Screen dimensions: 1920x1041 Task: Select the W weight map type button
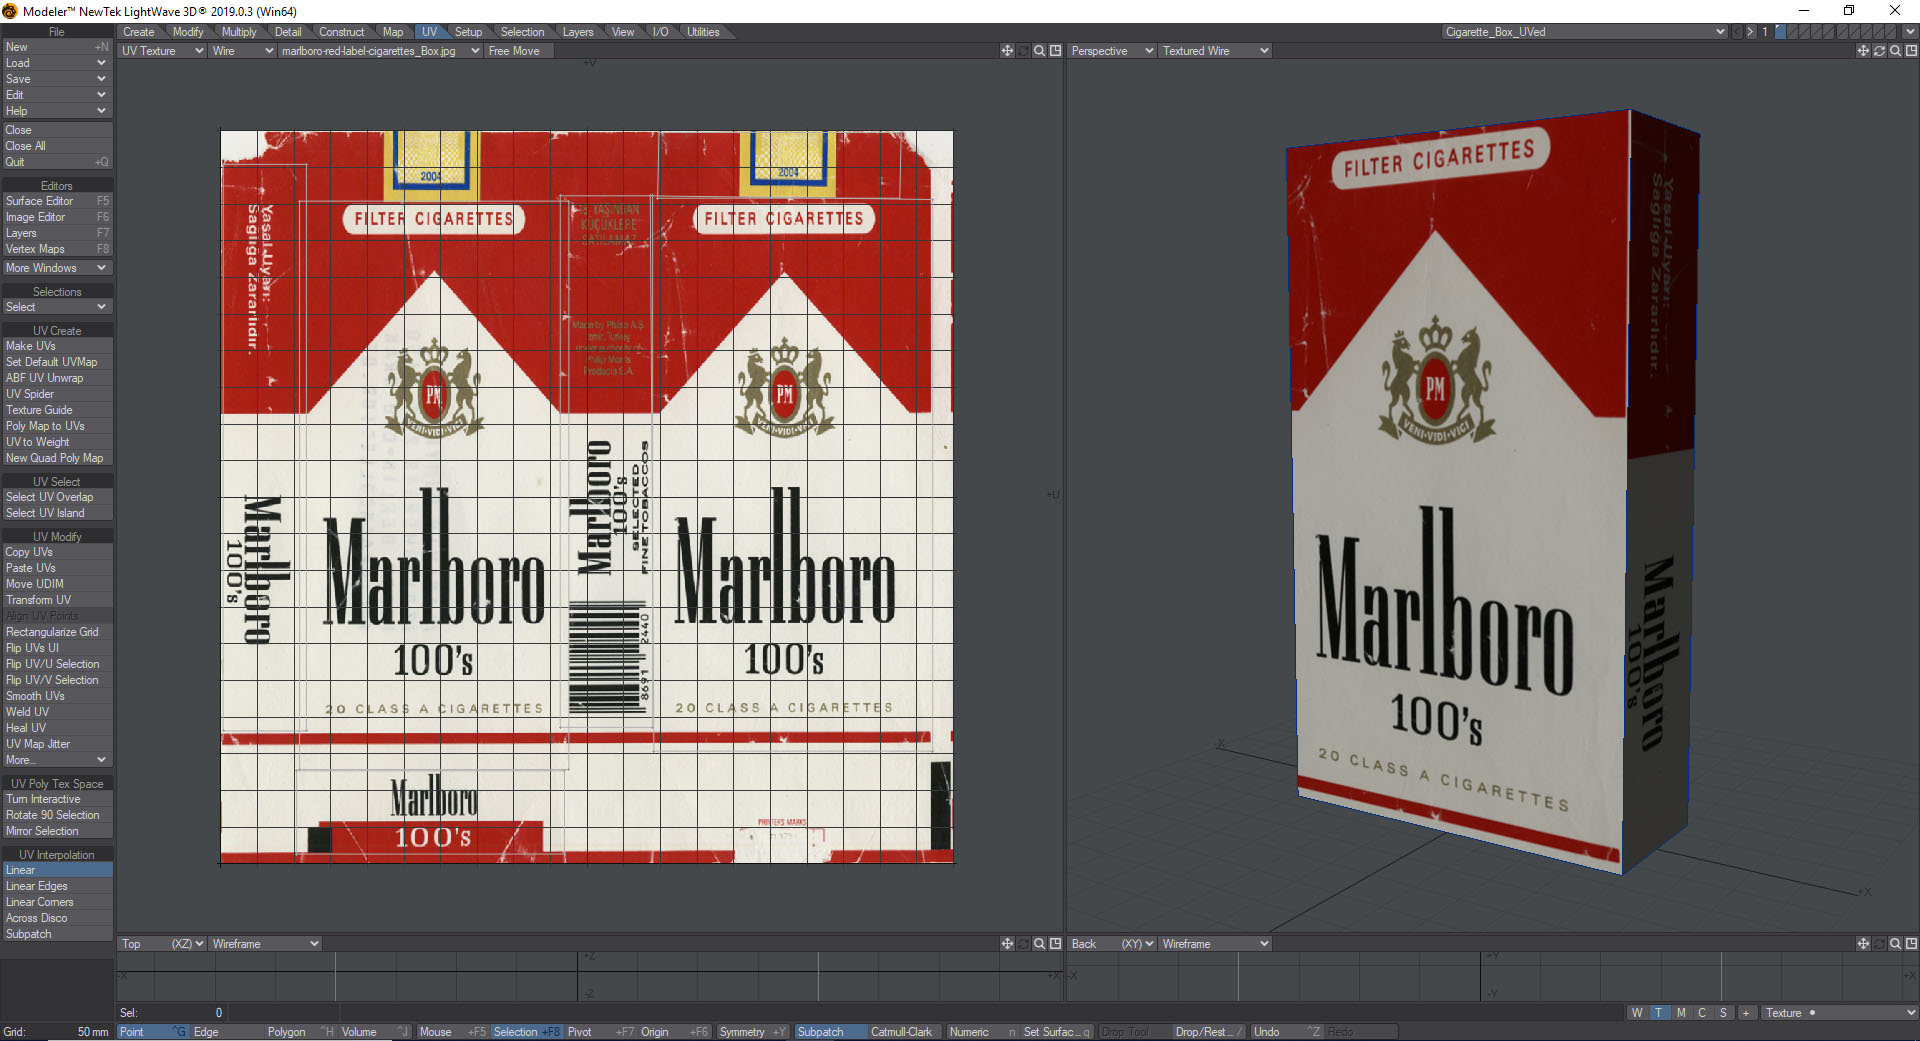click(x=1637, y=1013)
